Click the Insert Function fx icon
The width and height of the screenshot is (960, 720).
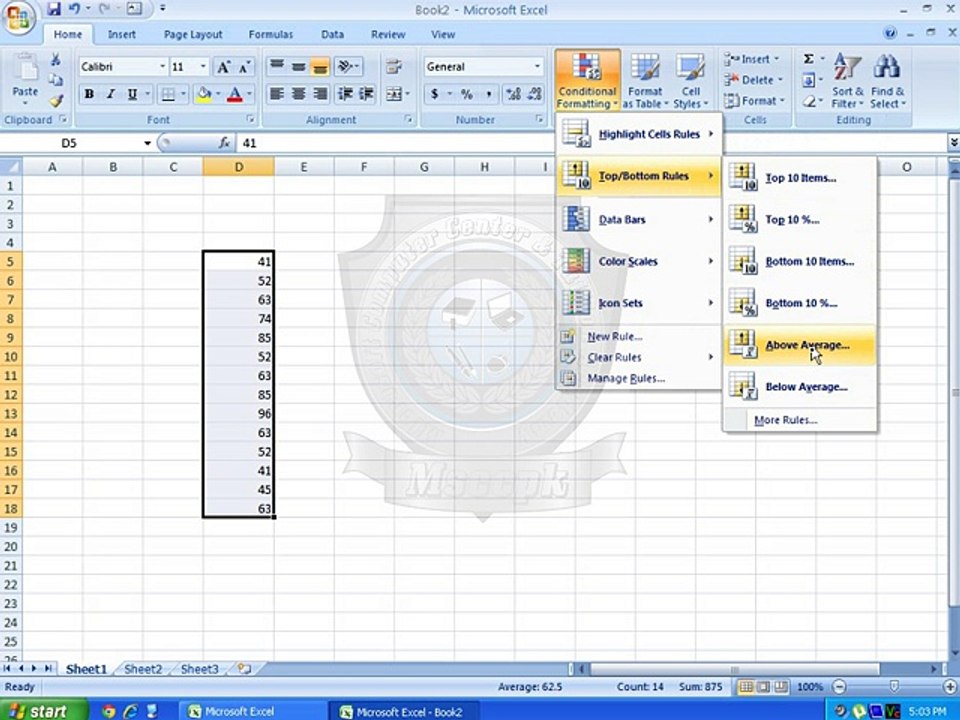[x=225, y=143]
